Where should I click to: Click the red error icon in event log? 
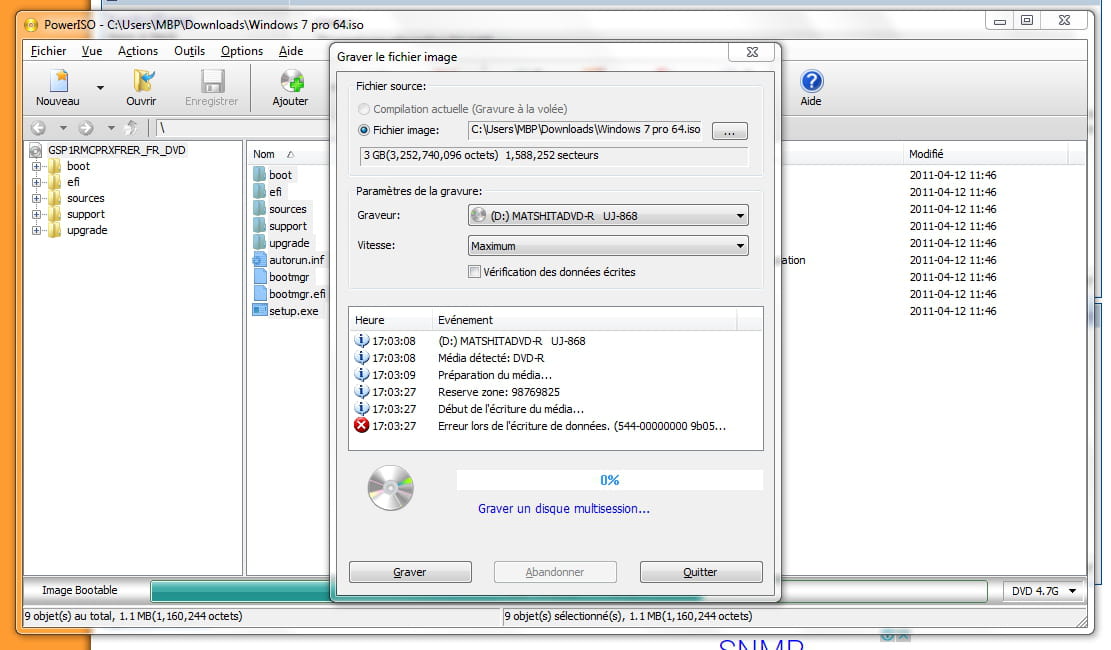click(x=361, y=425)
